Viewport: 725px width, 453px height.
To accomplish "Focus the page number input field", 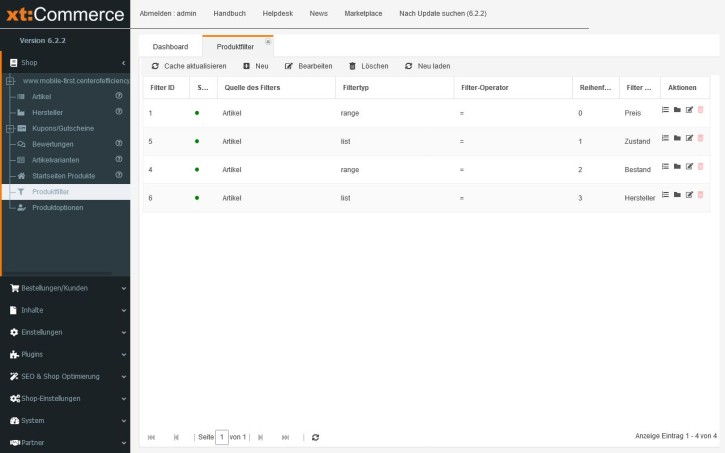I will point(222,437).
